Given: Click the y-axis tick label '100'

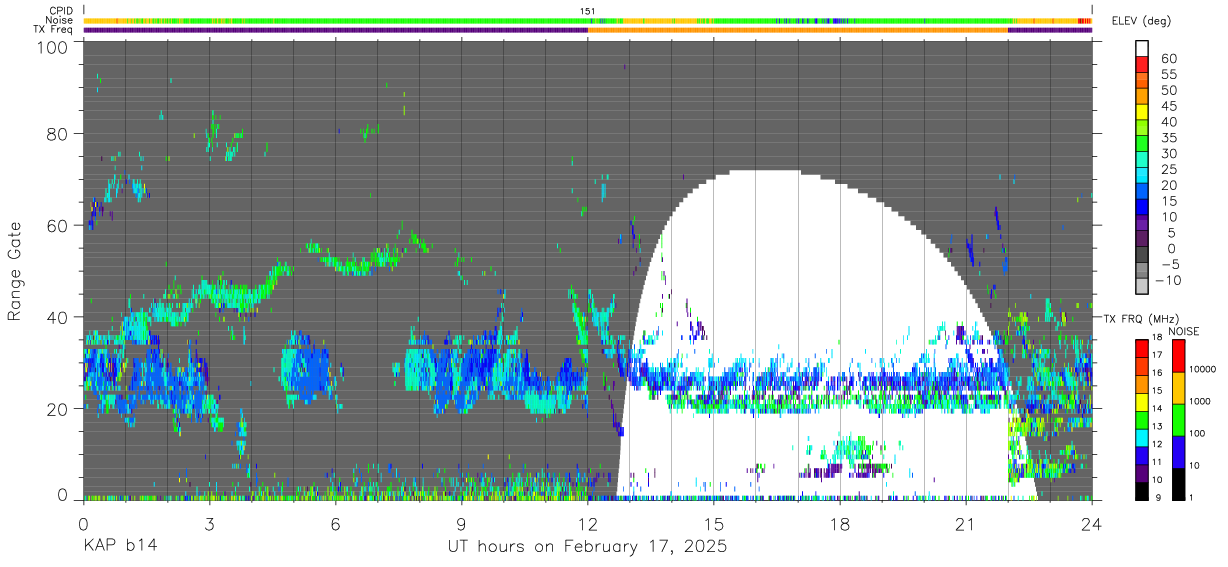Looking at the screenshot, I should click(x=54, y=48).
